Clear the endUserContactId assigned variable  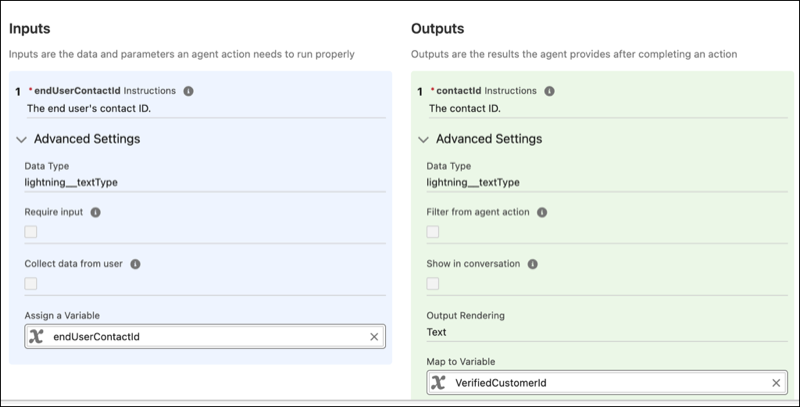[374, 337]
